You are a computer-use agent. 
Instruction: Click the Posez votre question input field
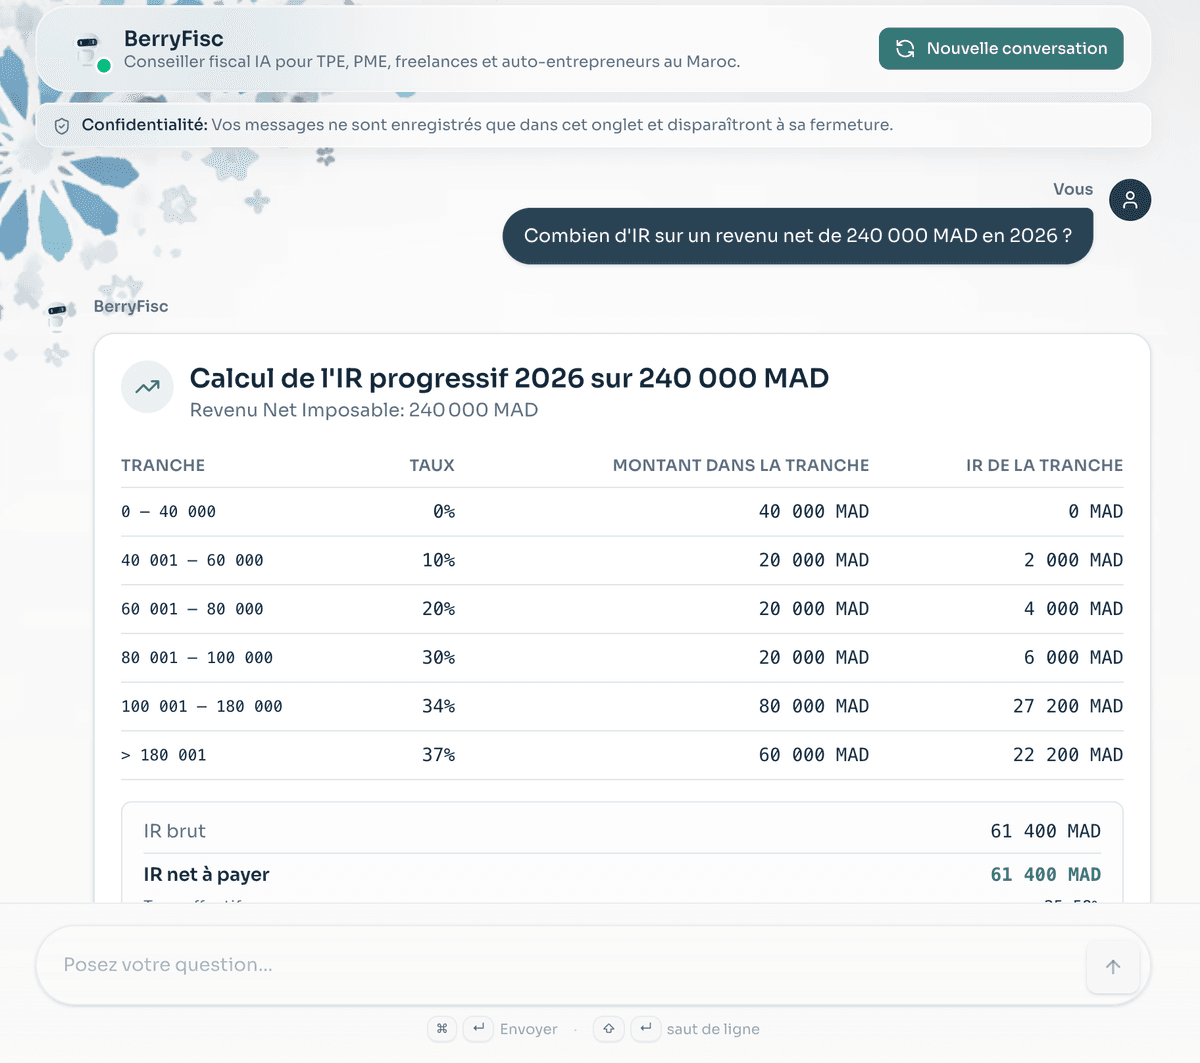coord(400,965)
